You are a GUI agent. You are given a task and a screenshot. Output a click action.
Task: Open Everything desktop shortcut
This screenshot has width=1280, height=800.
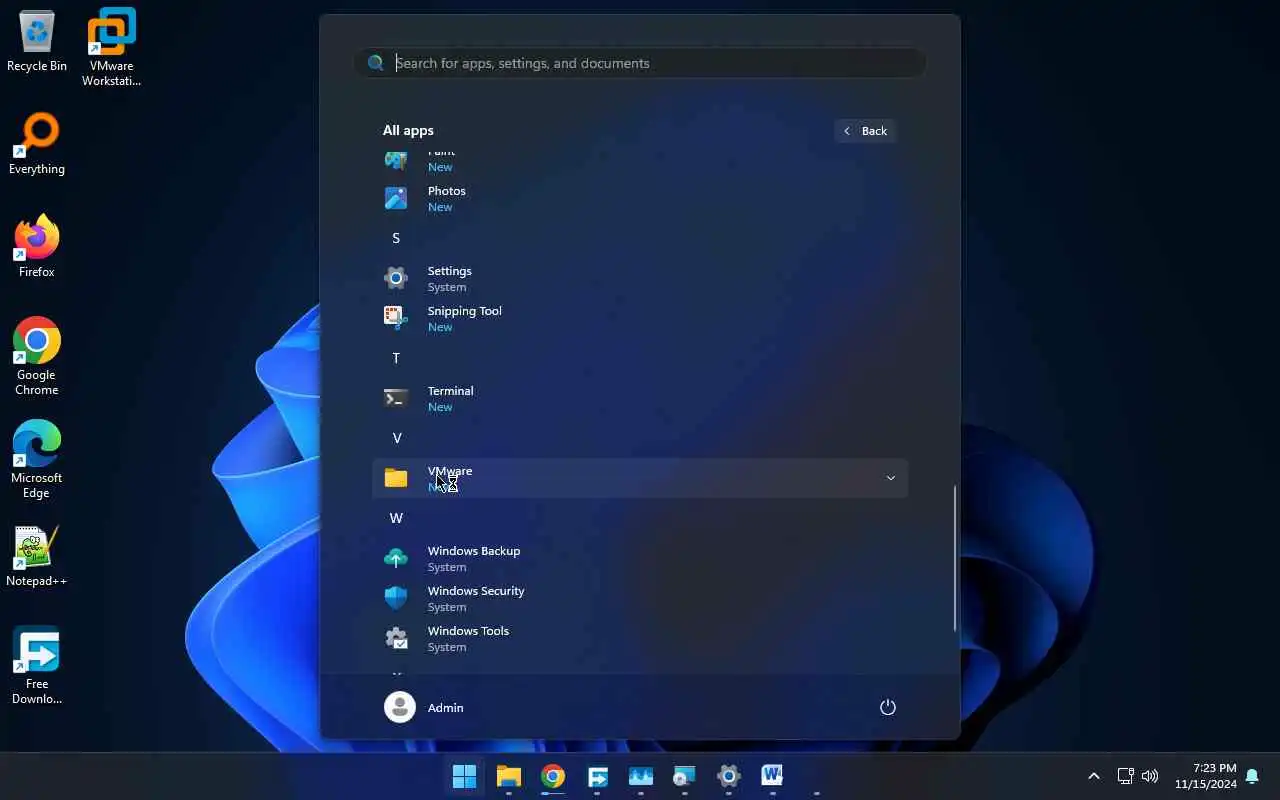tap(37, 145)
